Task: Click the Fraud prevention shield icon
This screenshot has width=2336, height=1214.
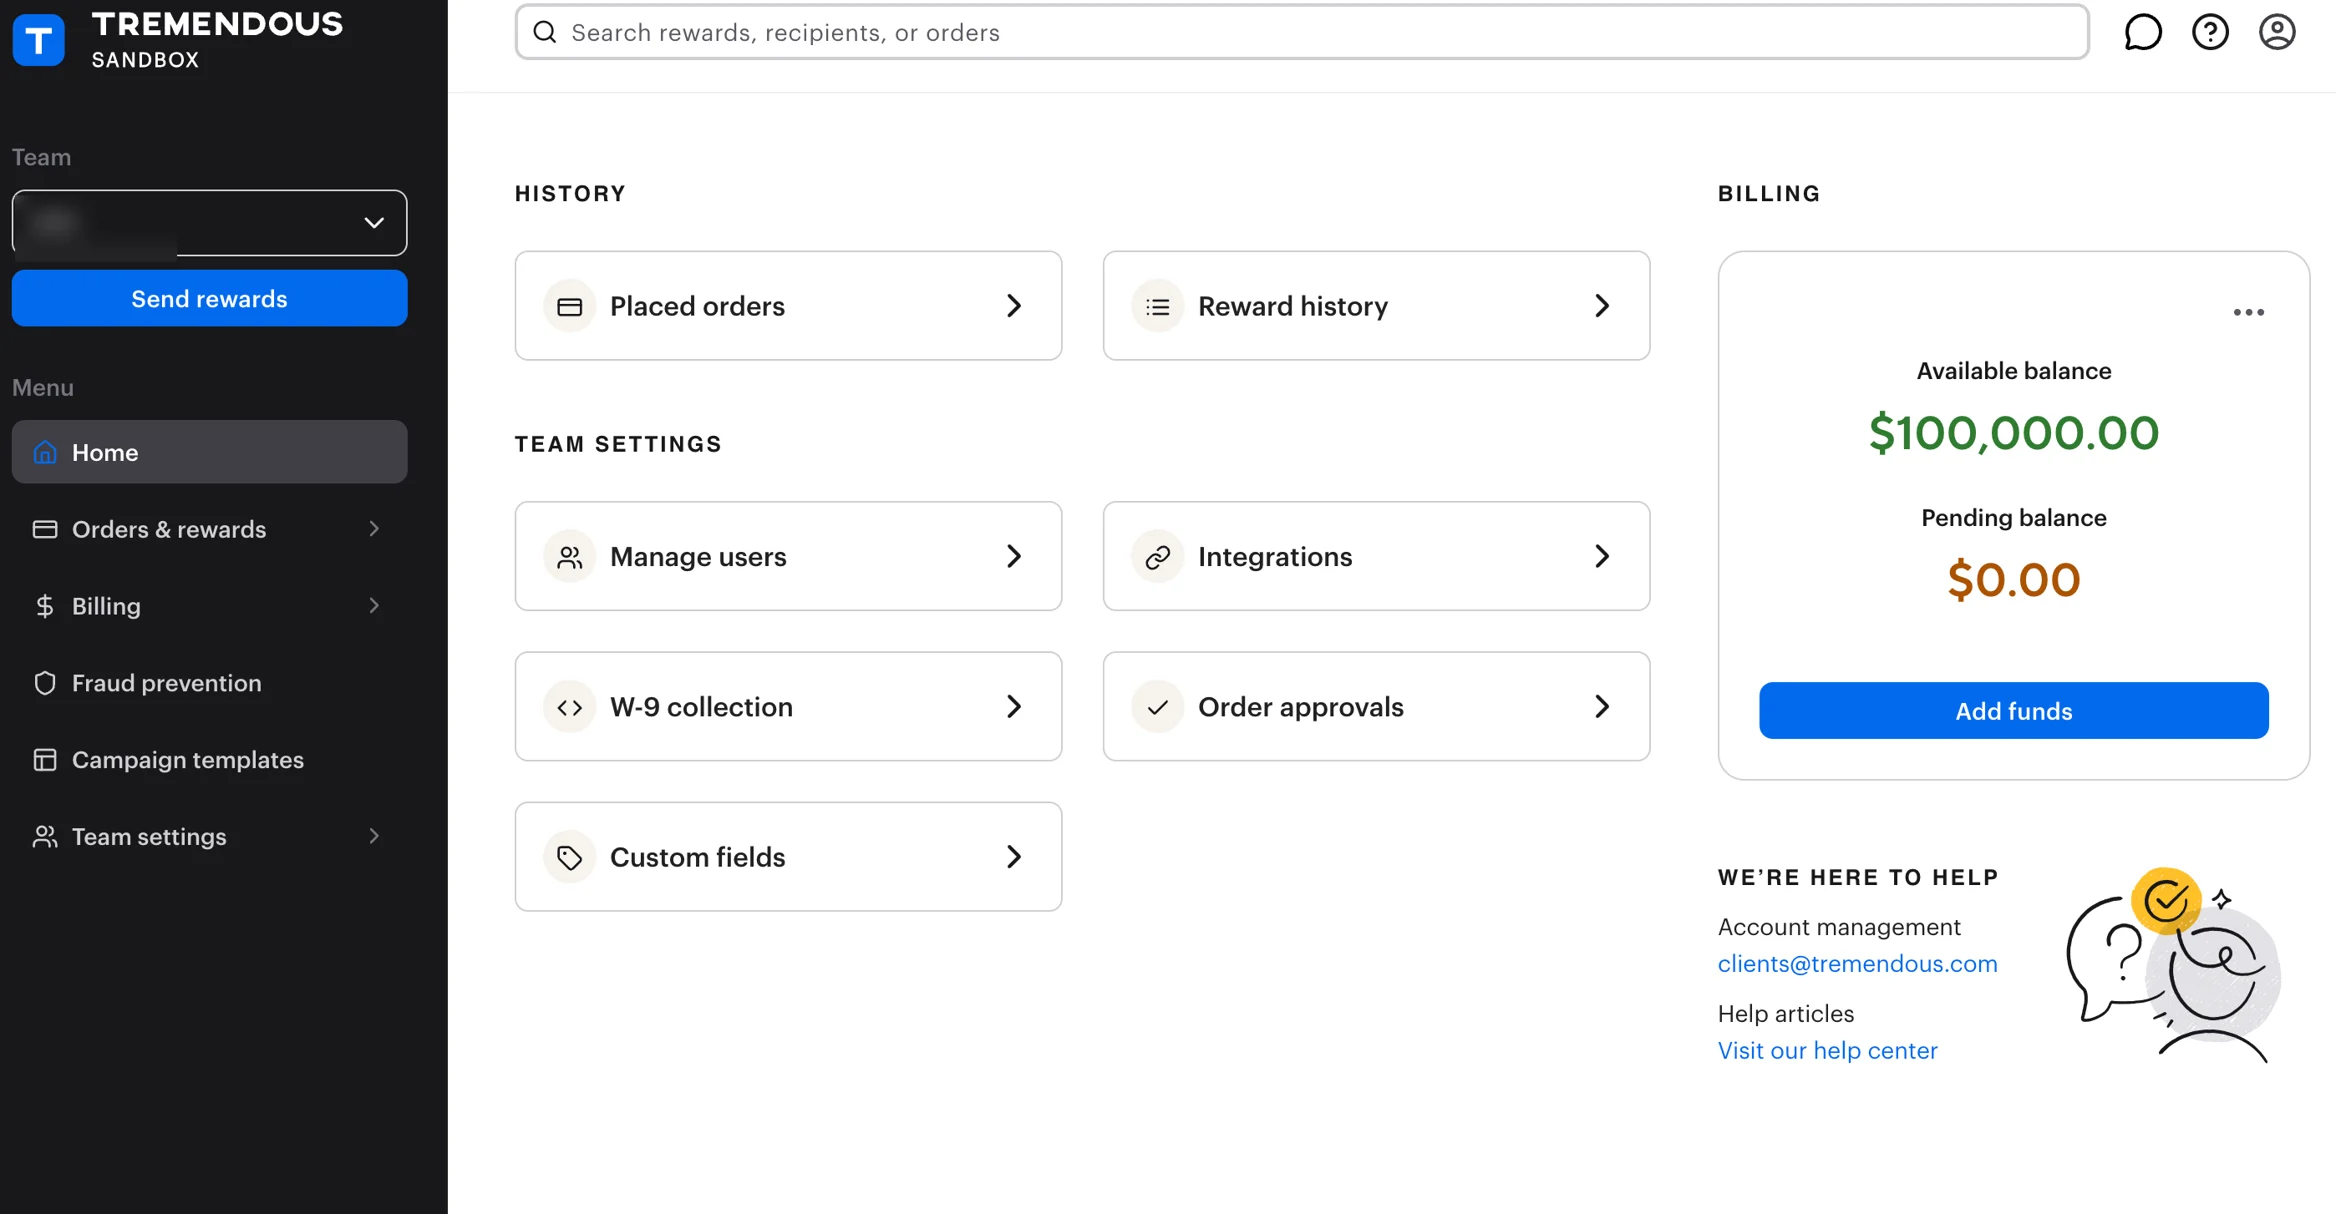Action: (x=44, y=683)
